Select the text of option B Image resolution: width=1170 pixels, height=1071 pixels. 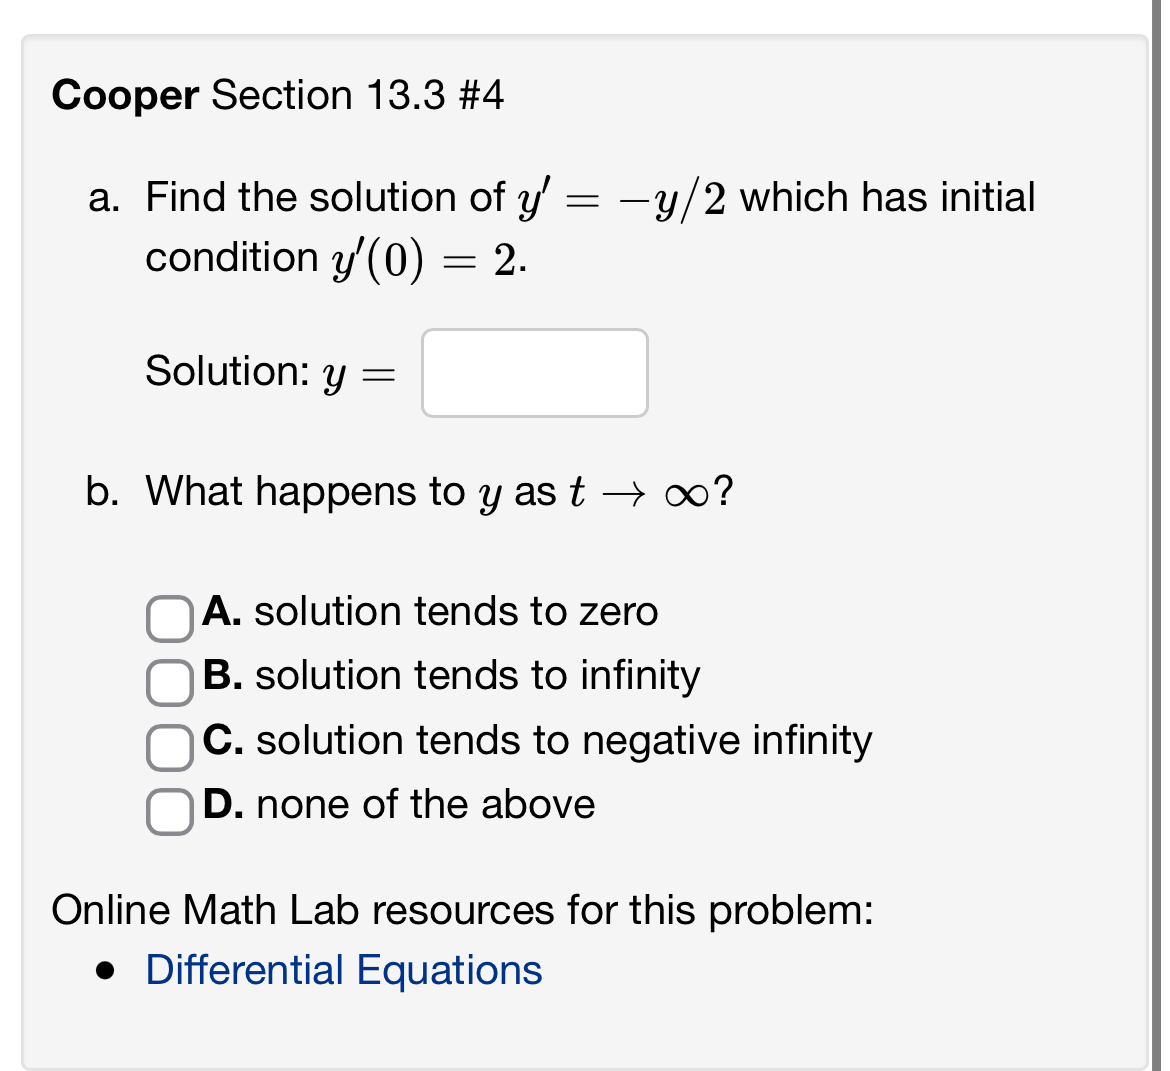(x=450, y=675)
